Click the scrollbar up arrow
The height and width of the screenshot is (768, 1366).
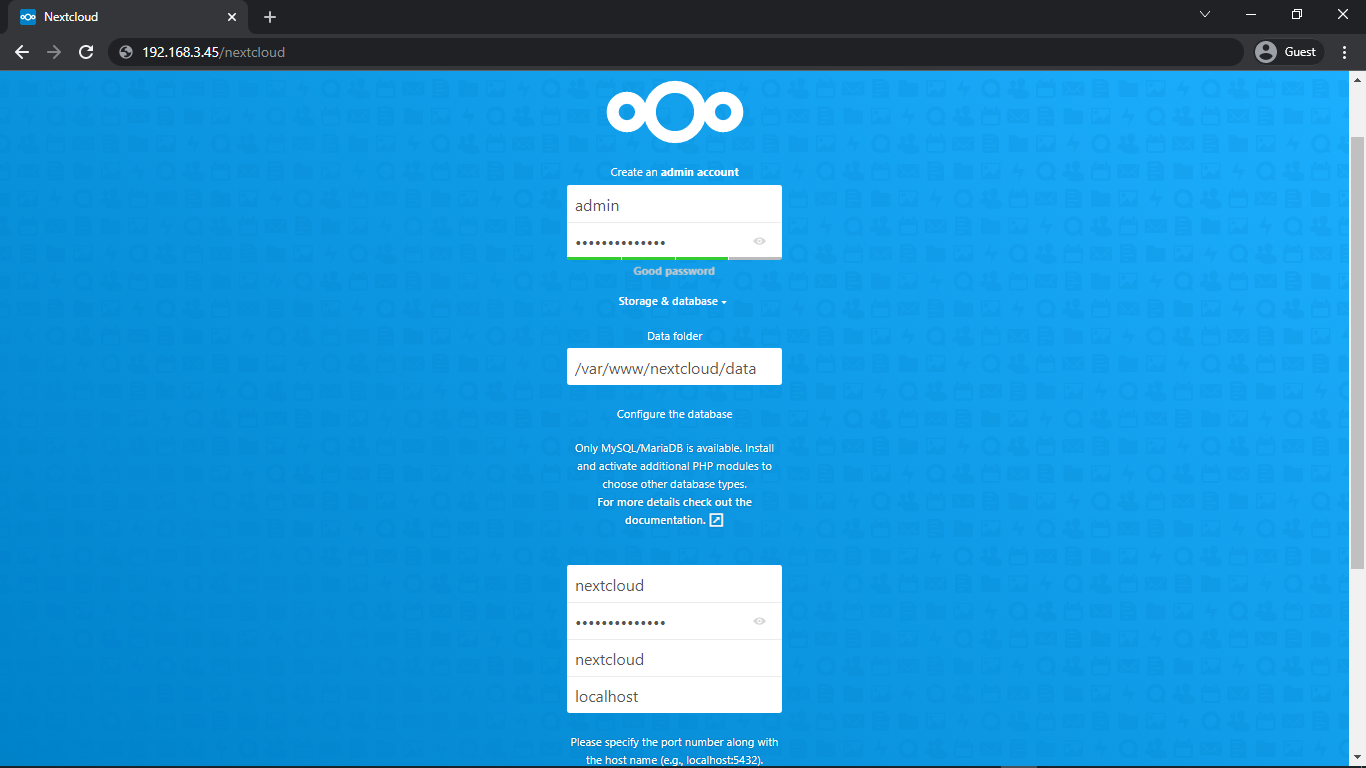coord(1358,79)
